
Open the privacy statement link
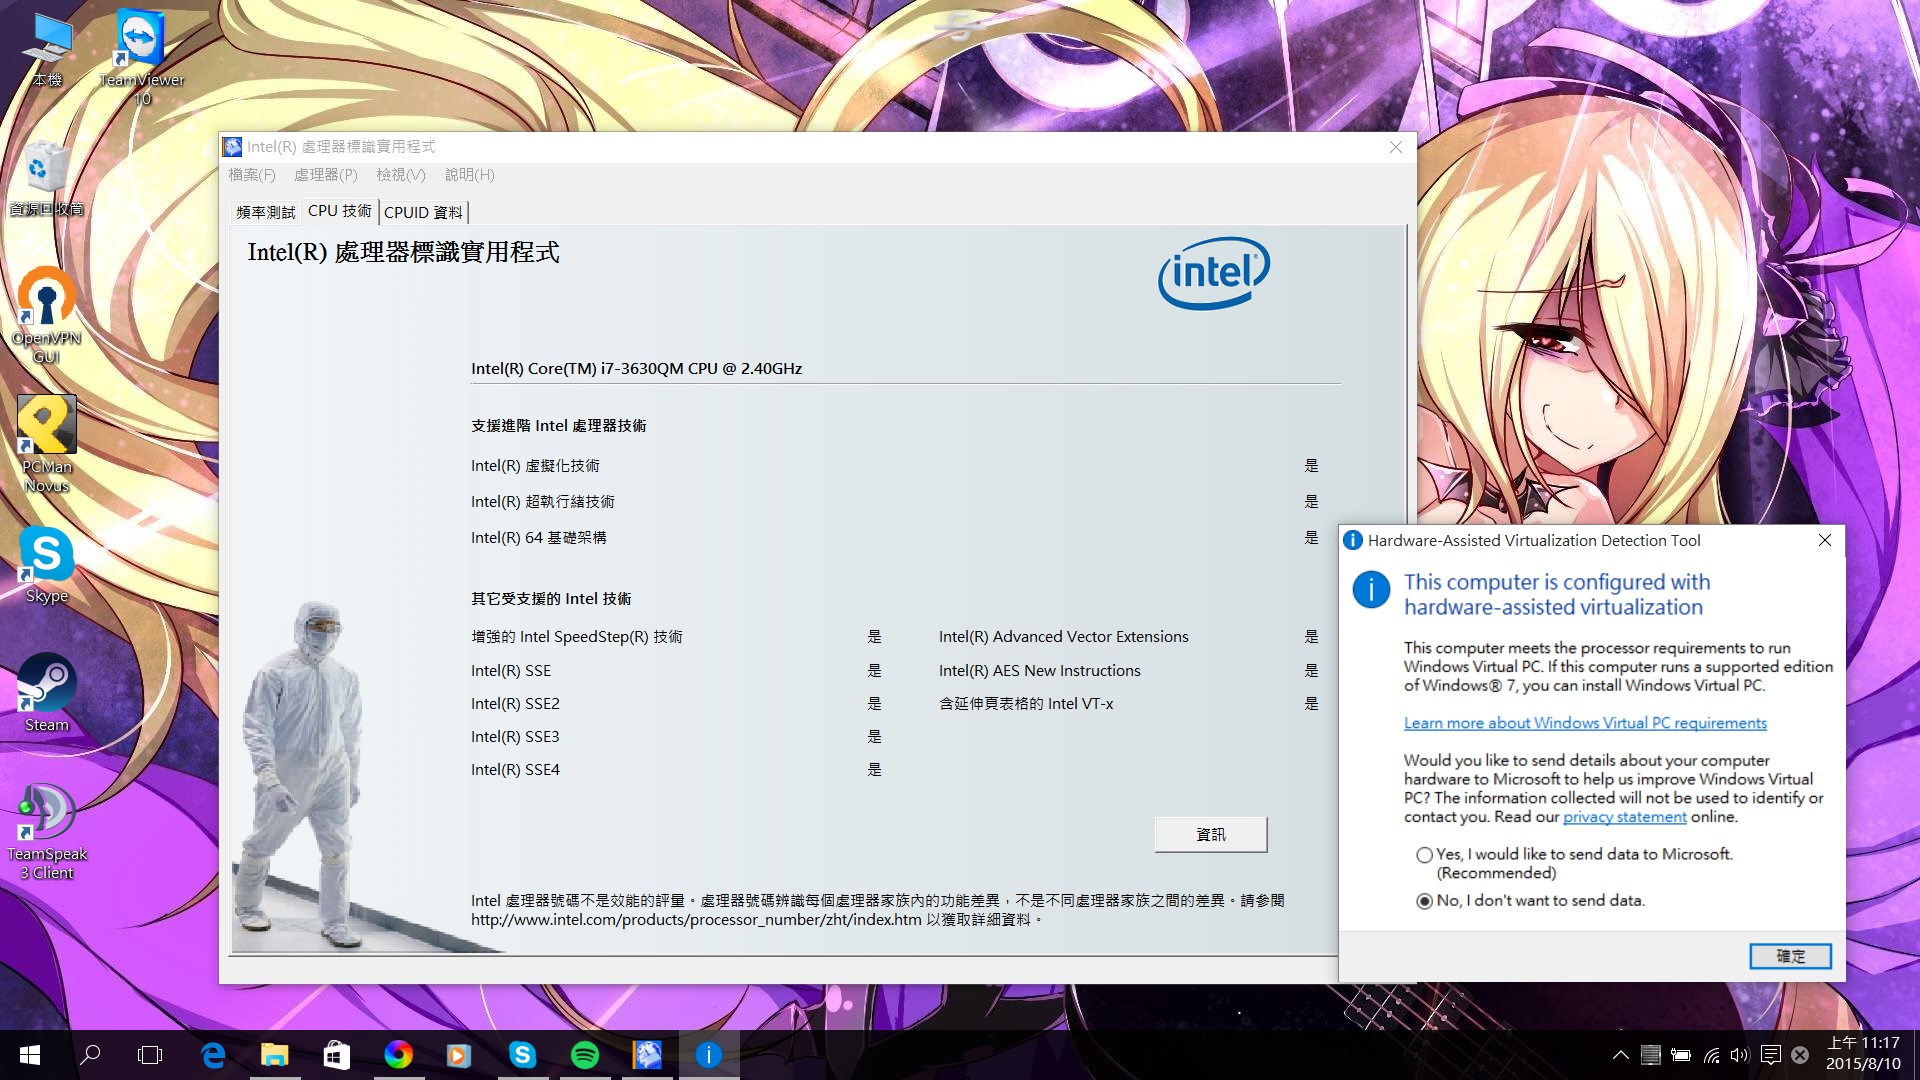pyautogui.click(x=1625, y=817)
